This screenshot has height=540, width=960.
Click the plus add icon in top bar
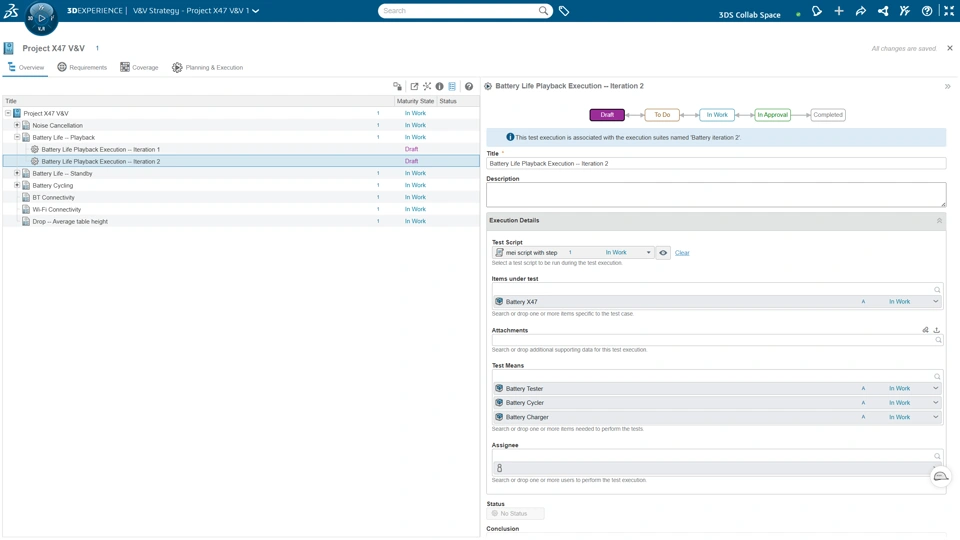(839, 11)
